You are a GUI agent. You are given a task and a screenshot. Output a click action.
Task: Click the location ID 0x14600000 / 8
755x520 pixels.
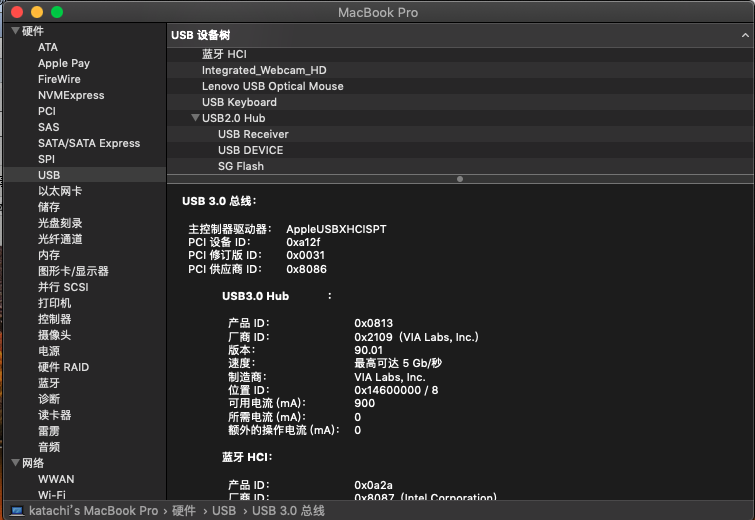tap(396, 390)
